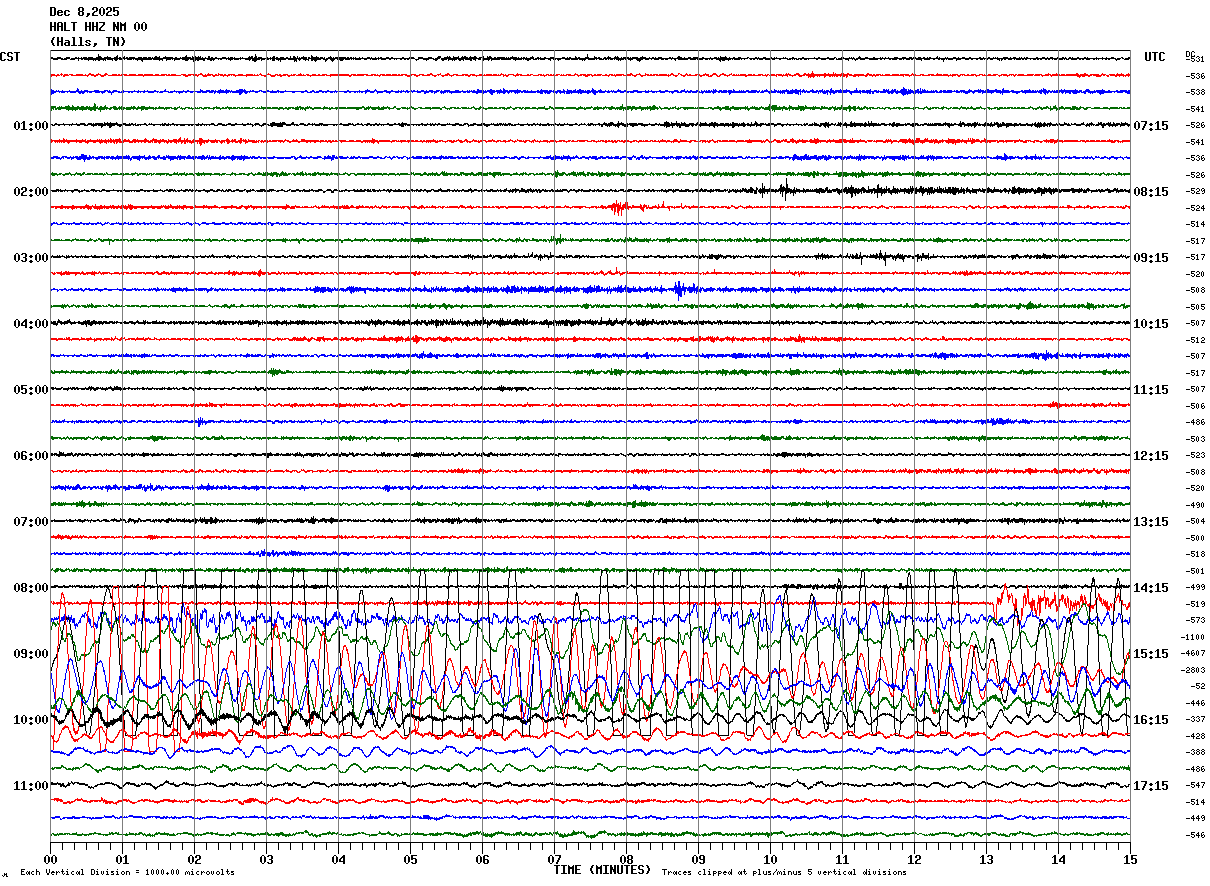Select the DC value -524
This screenshot has height=886, width=1210.
tap(1195, 208)
